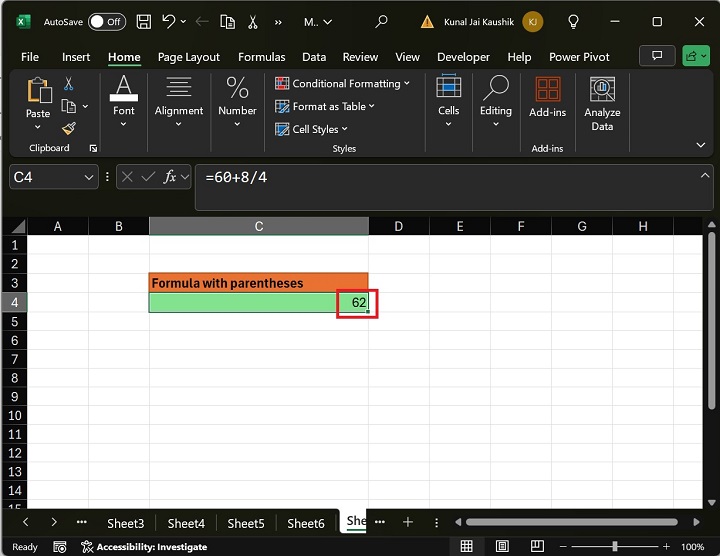
Task: Click the Insert Function fx icon
Action: [171, 177]
